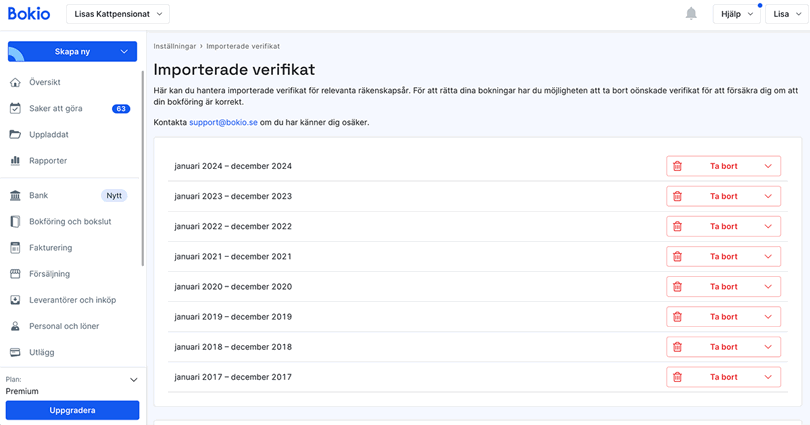Click the Uppgradera button
This screenshot has width=810, height=425.
72,410
